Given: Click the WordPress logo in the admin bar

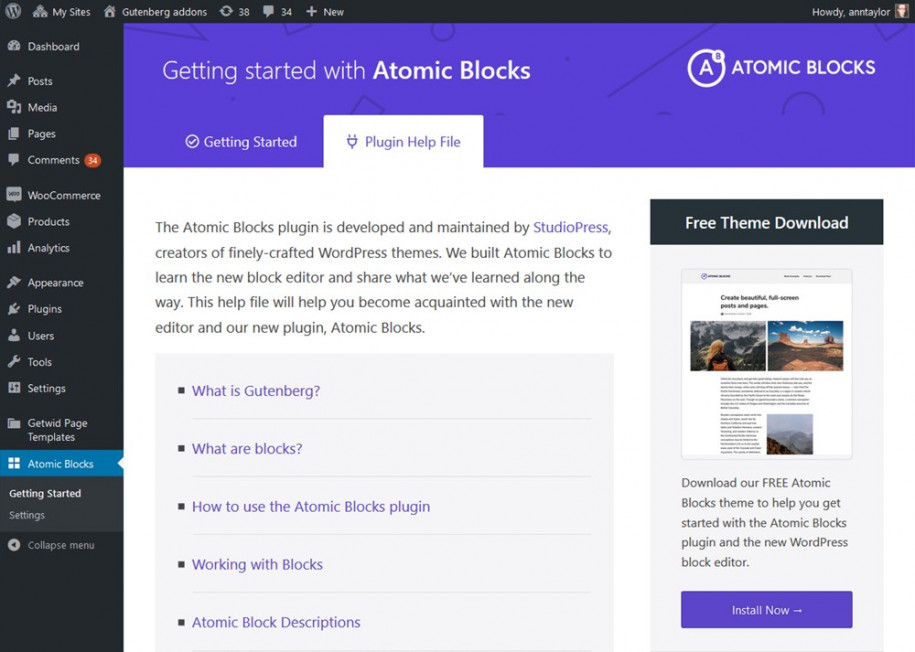Looking at the screenshot, I should pyautogui.click(x=11, y=11).
